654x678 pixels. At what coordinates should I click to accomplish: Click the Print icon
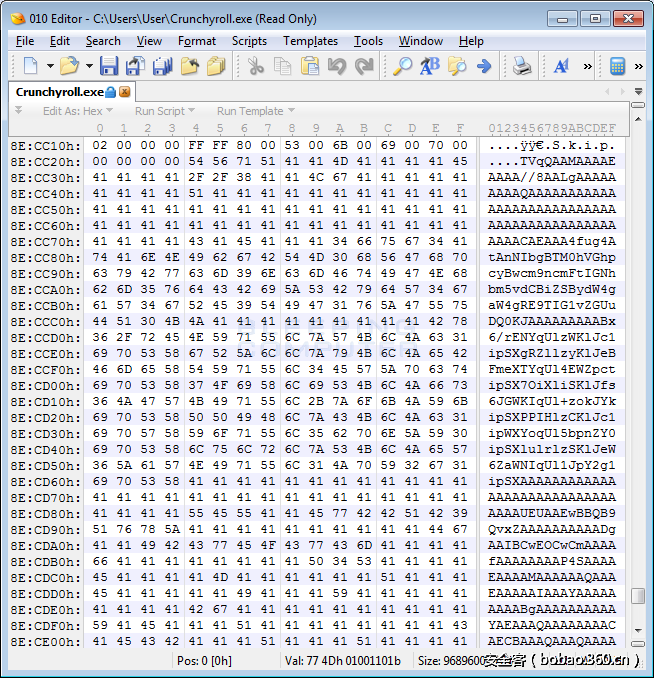(x=522, y=66)
